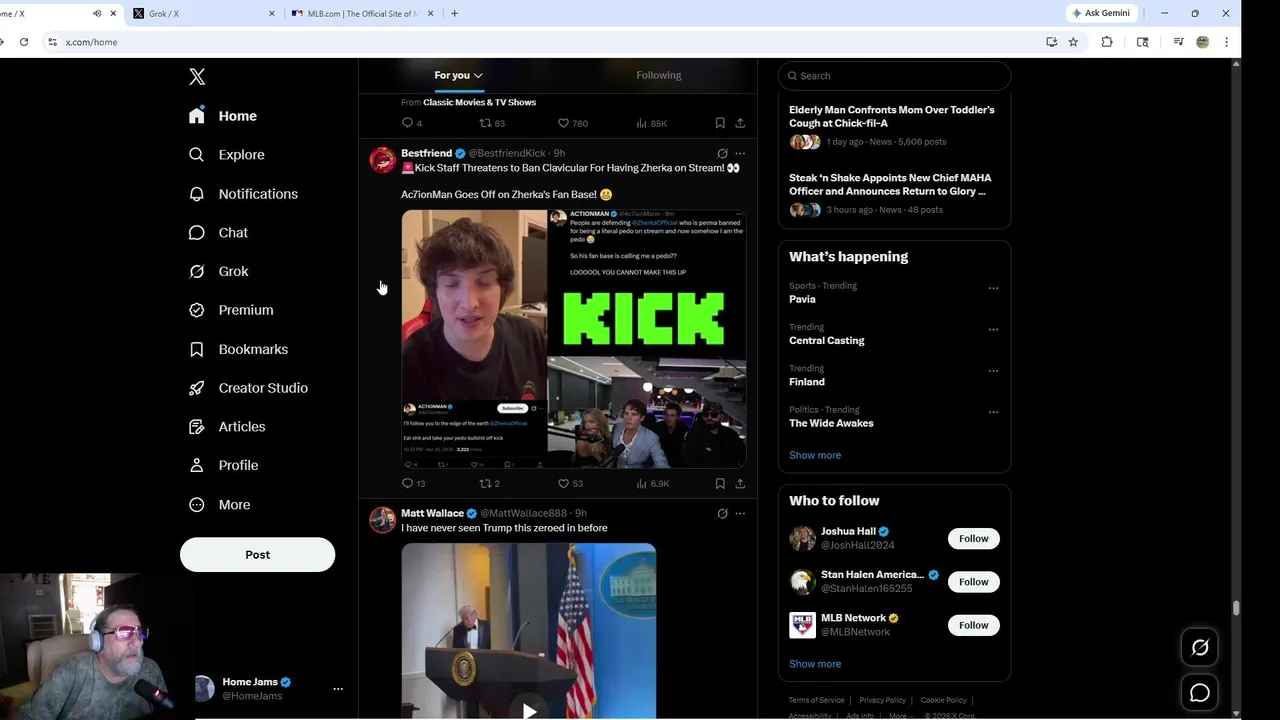
Task: Open Home Jams account menu dots
Action: pos(338,689)
